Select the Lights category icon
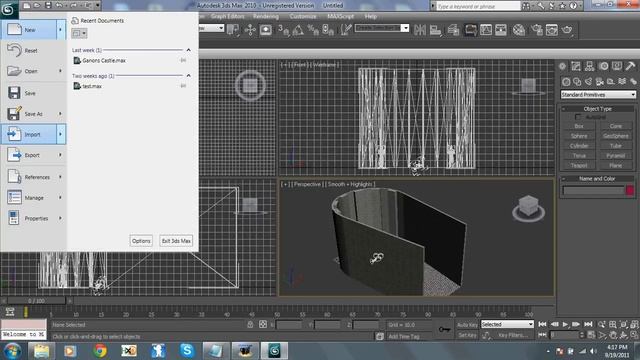This screenshot has height=360, width=640. 588,82
